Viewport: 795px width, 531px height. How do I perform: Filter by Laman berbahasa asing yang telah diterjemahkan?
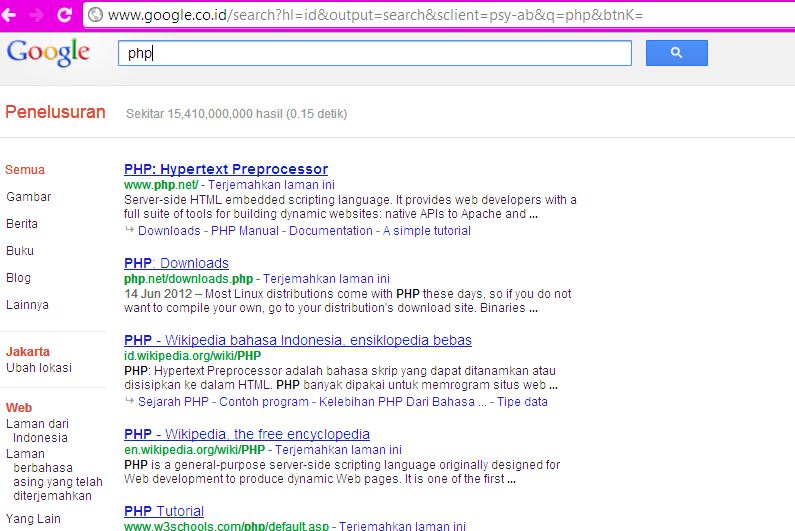(54, 475)
